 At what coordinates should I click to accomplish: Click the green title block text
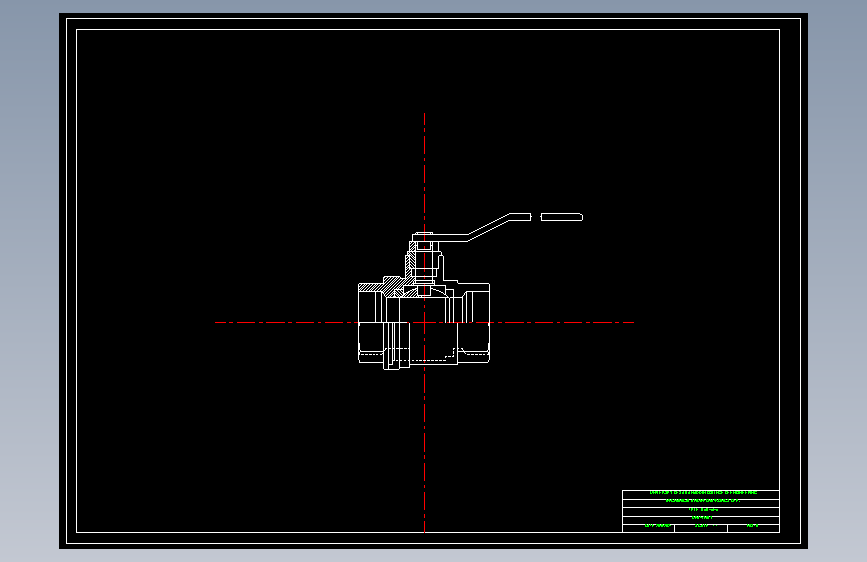(x=703, y=509)
